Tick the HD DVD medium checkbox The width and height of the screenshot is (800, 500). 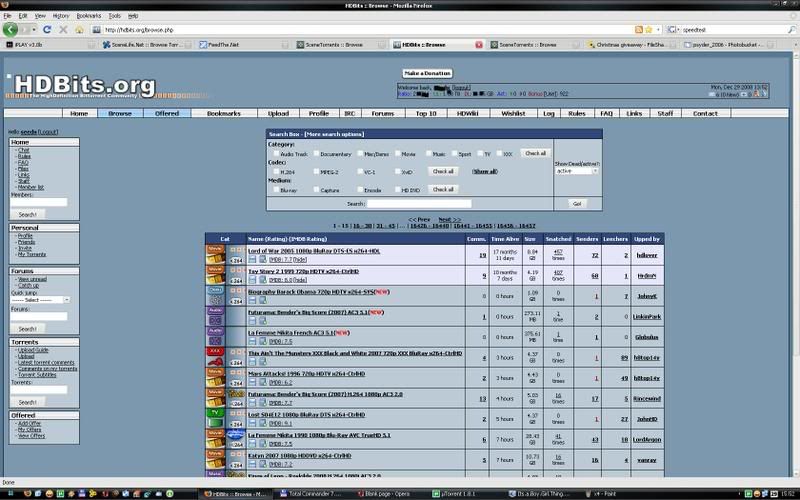click(397, 189)
